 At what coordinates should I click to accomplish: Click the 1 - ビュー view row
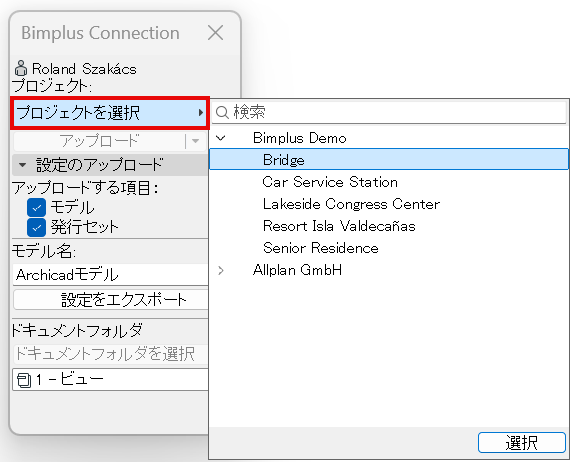coord(111,380)
